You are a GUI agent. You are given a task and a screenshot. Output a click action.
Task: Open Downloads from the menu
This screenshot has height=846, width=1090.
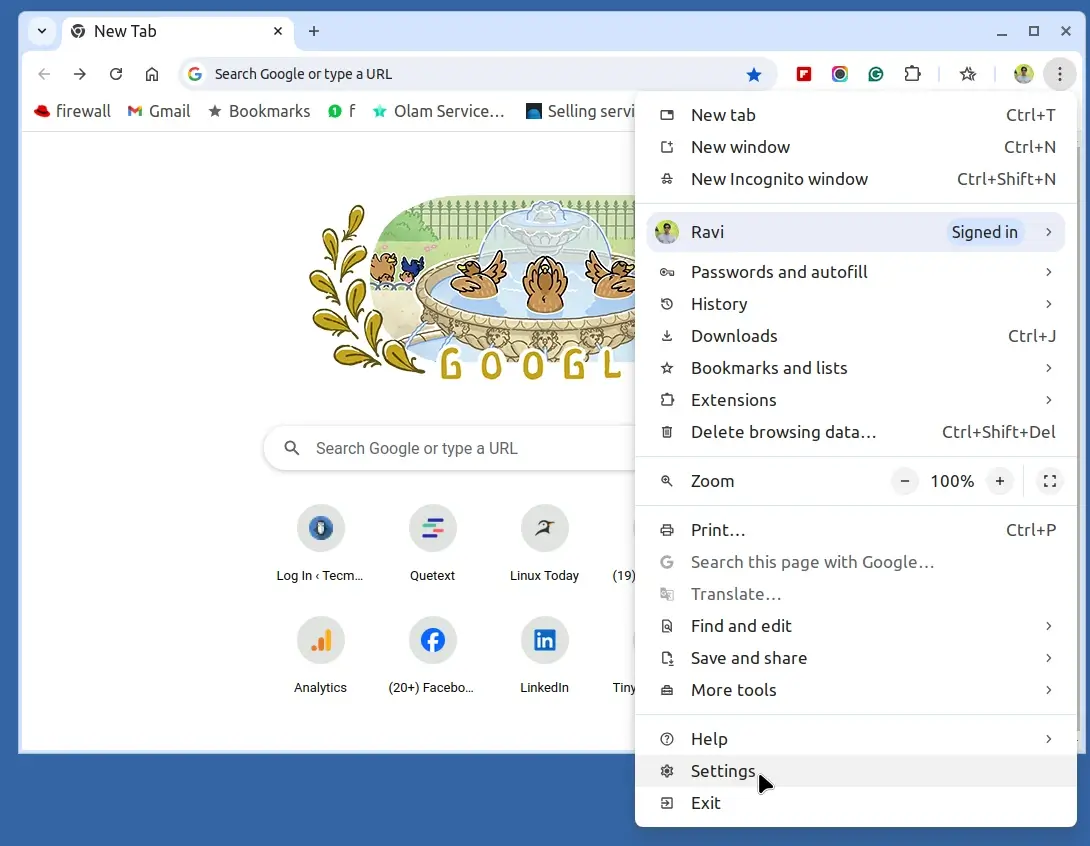856,336
